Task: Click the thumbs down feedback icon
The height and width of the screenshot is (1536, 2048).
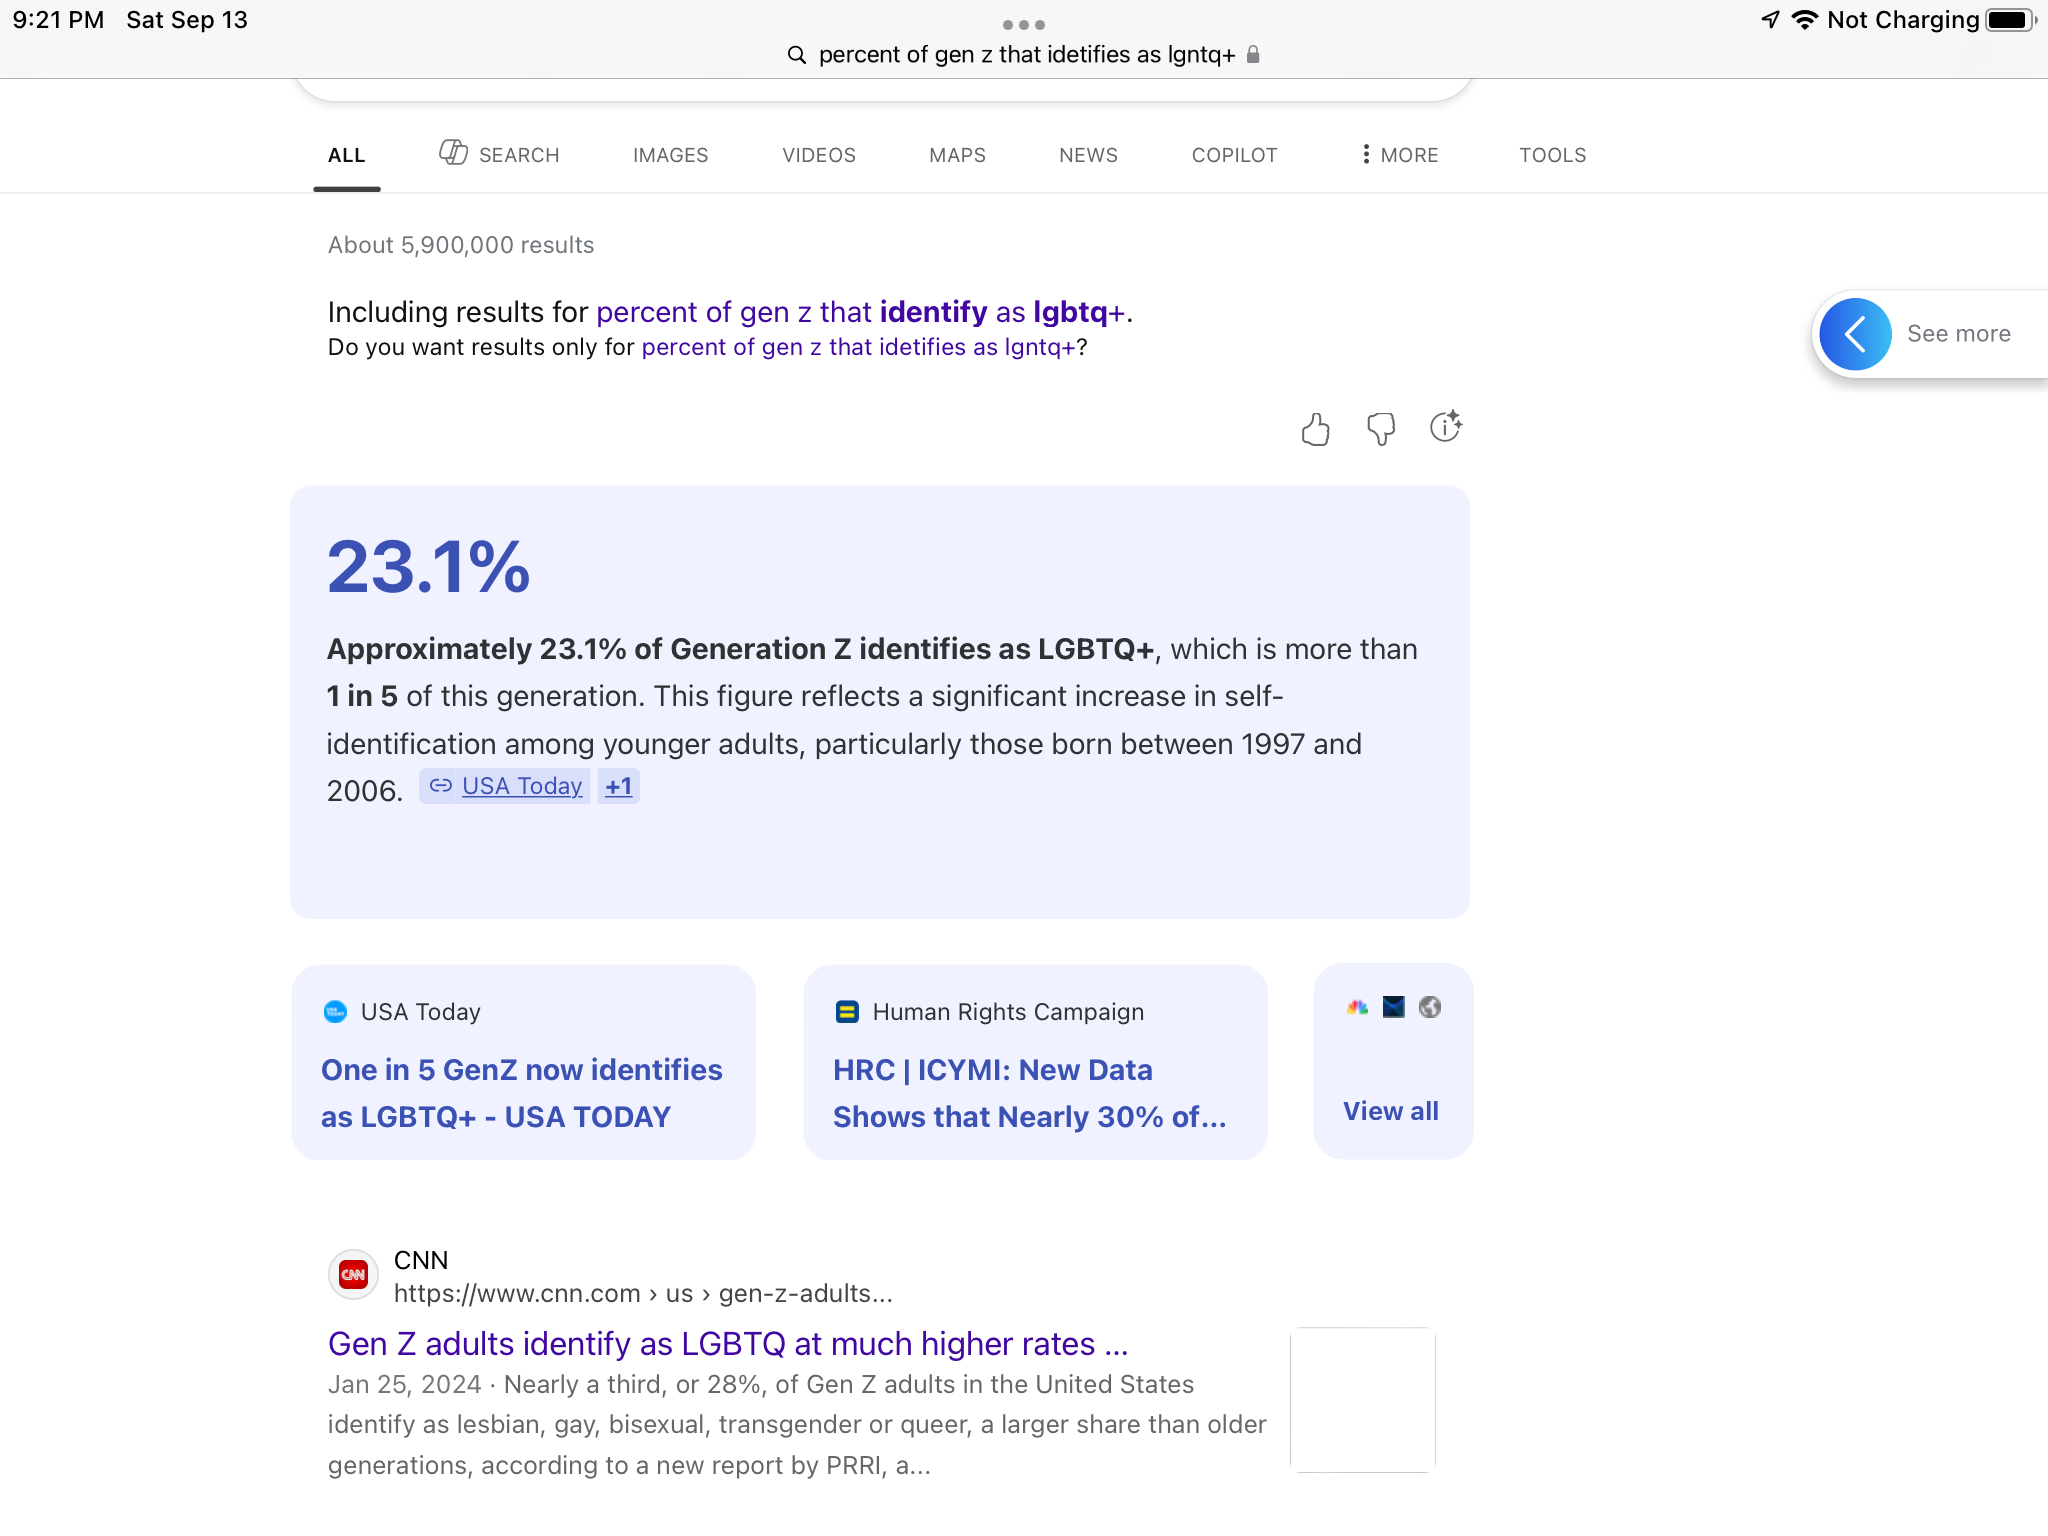Action: (1380, 429)
